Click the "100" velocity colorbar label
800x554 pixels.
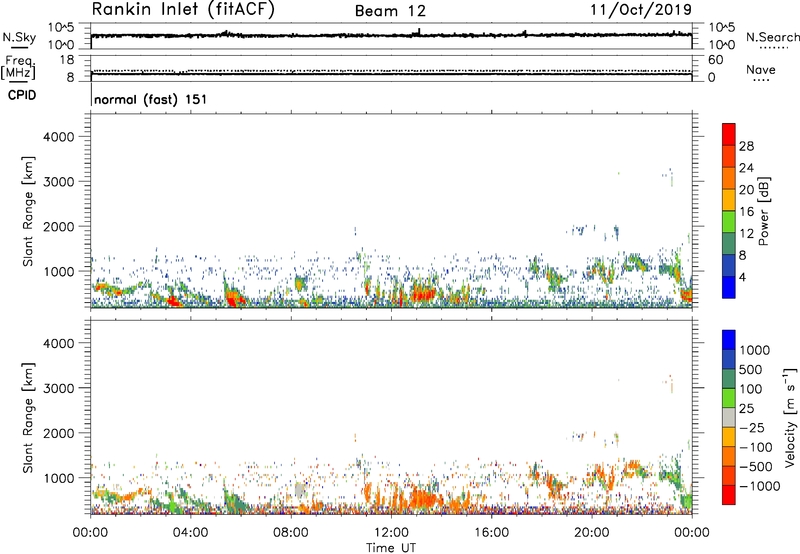tap(751, 389)
